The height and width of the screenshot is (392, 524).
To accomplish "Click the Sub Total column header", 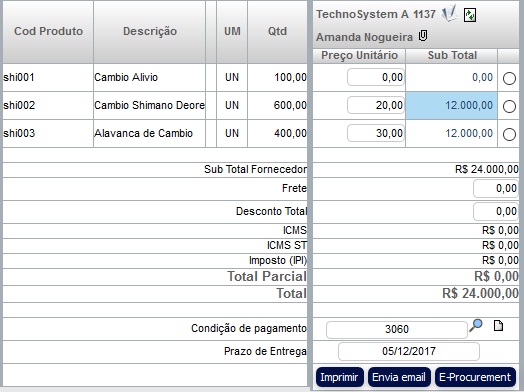I will pos(452,55).
